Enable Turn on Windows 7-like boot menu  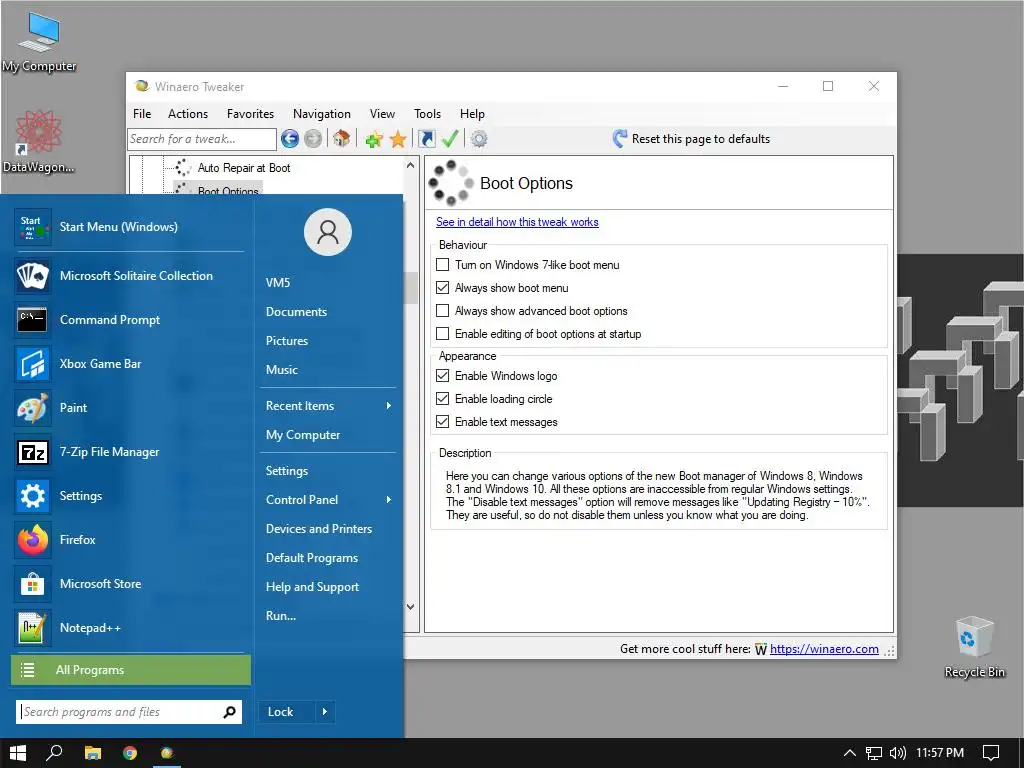click(x=443, y=264)
